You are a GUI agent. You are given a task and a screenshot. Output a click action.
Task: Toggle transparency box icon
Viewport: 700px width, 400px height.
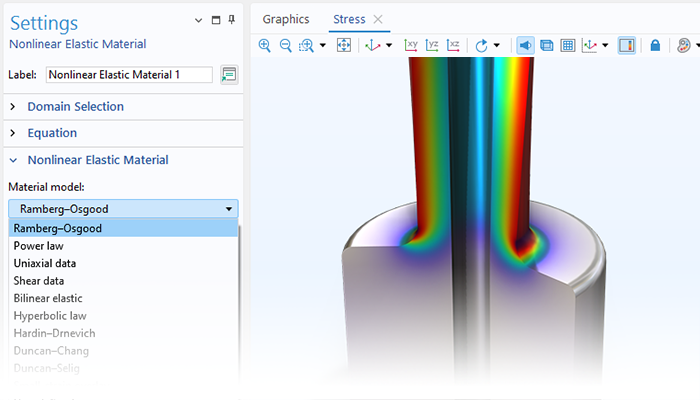click(x=546, y=46)
